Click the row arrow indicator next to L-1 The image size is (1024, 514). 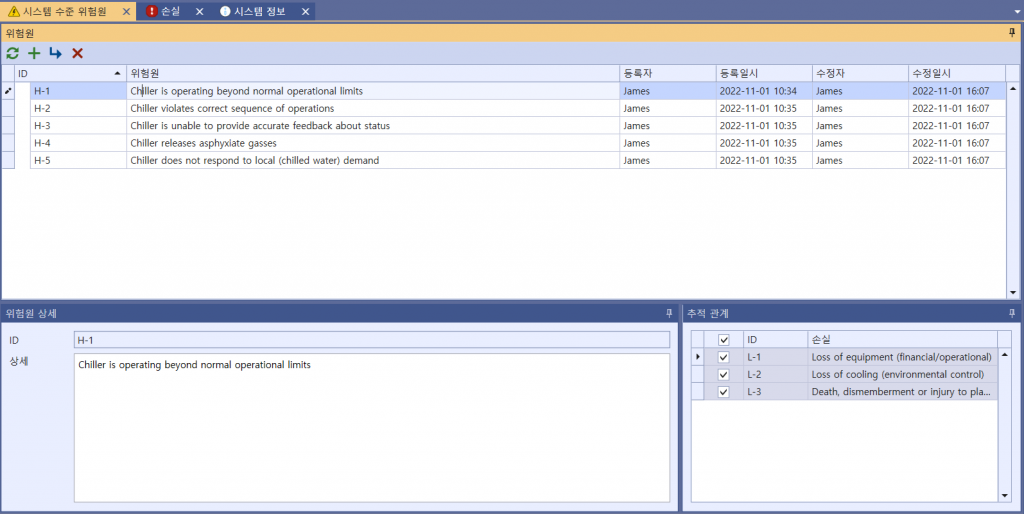[x=697, y=357]
